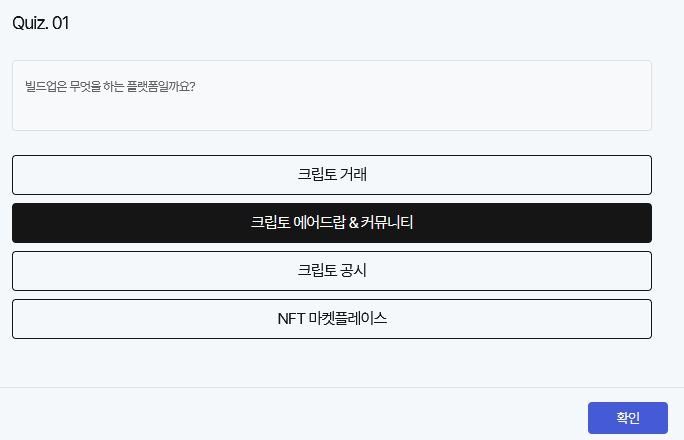Confirm the quiz answer with 확인
Image resolution: width=684 pixels, height=440 pixels.
click(627, 417)
